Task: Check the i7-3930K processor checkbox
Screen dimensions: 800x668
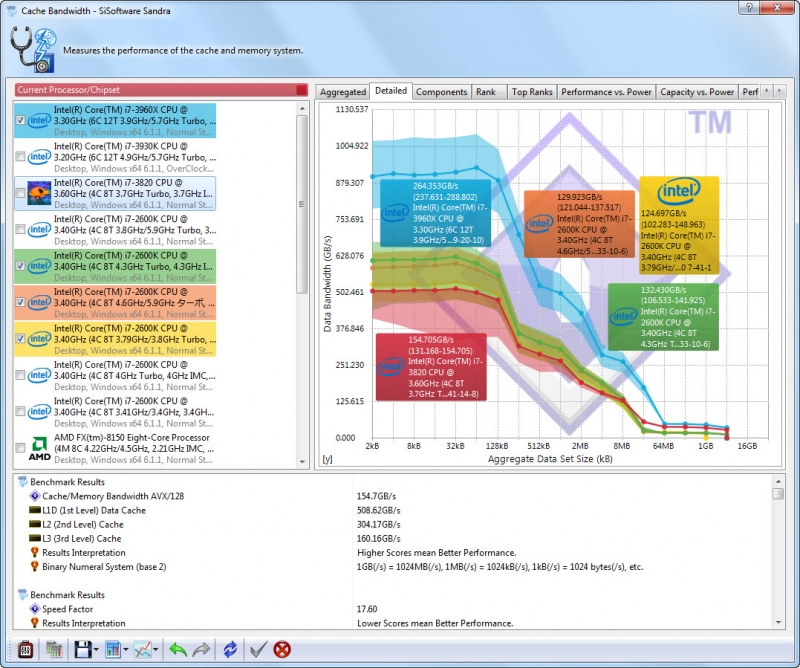Action: [20, 157]
